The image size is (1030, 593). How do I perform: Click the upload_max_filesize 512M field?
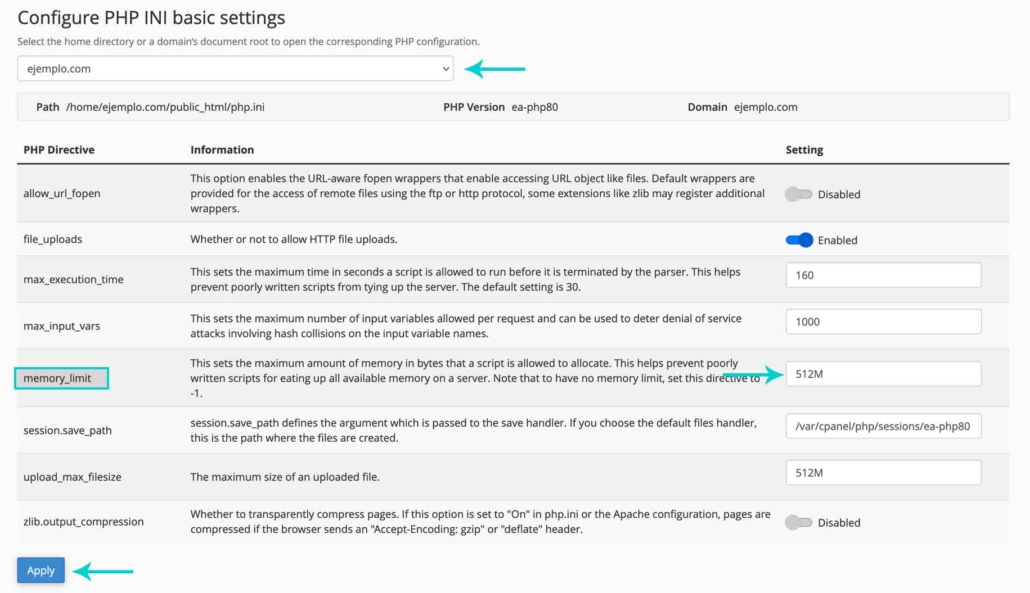pyautogui.click(x=883, y=472)
